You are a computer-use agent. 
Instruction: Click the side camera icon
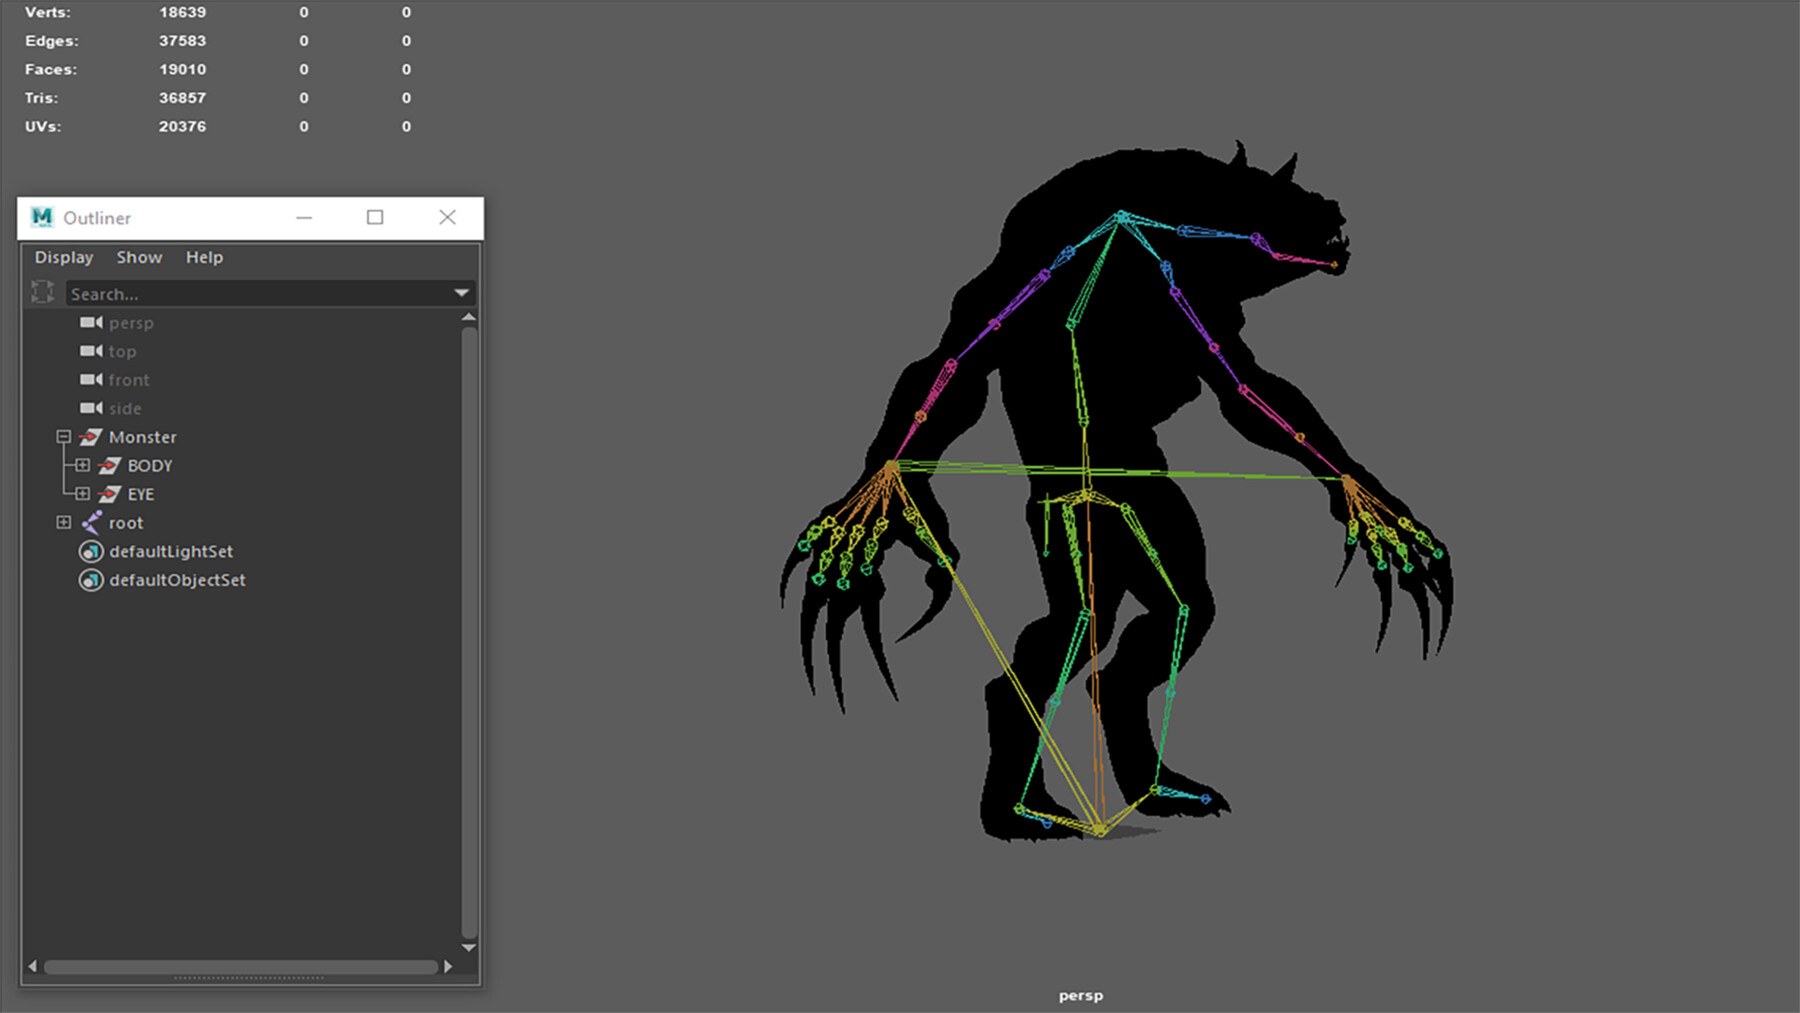click(90, 408)
